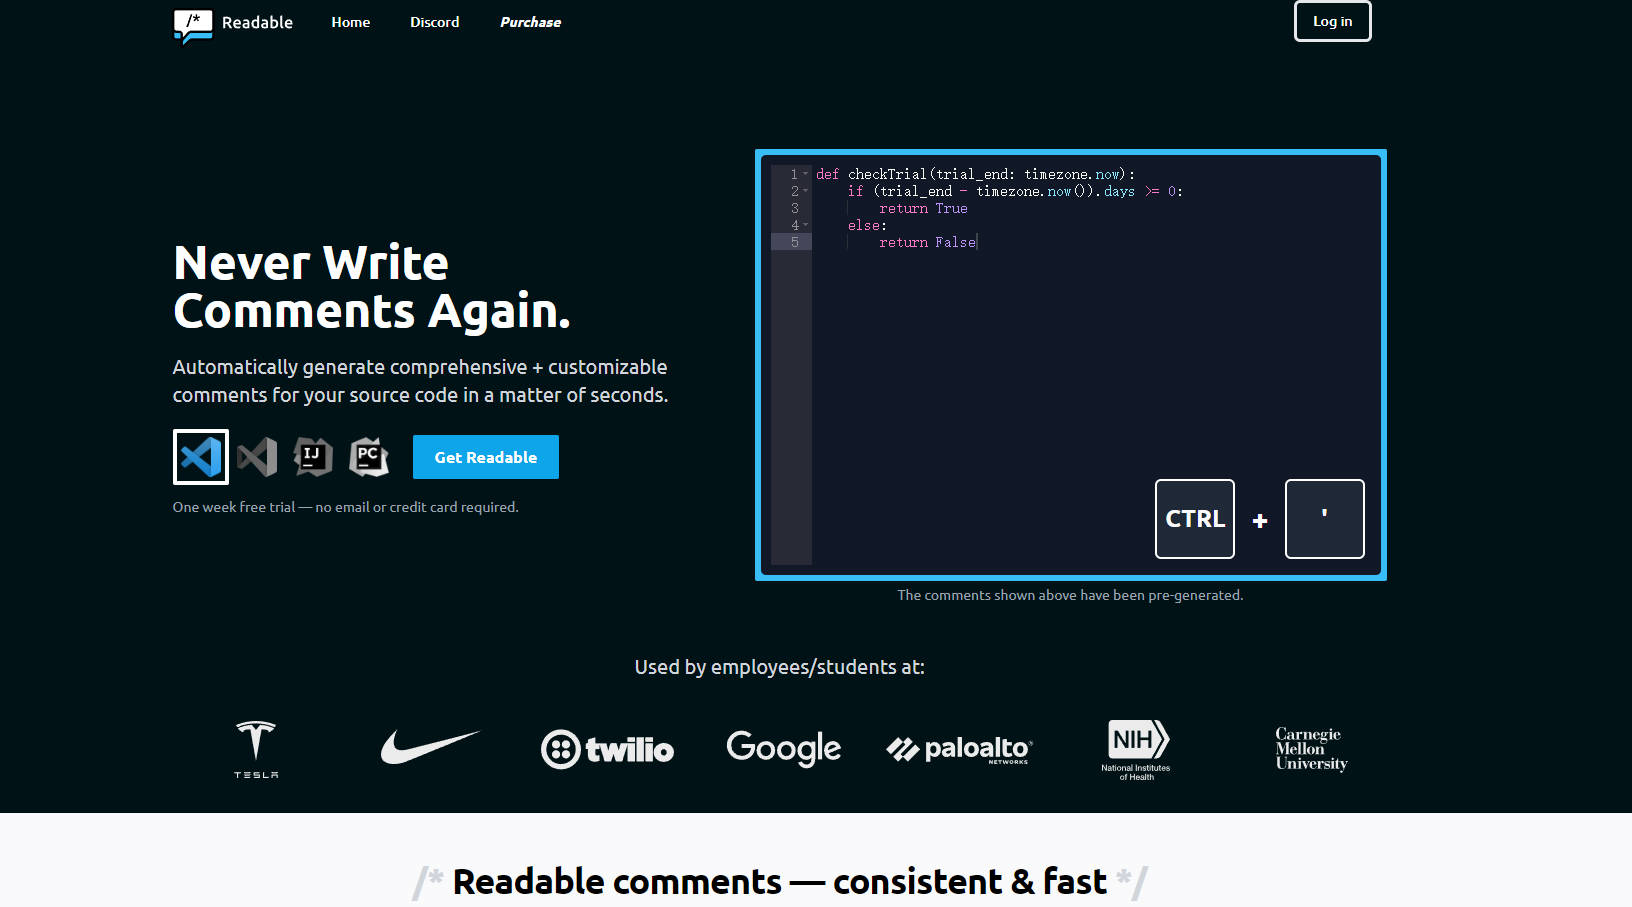Select the VS Code extension icon
The height and width of the screenshot is (907, 1632).
pos(200,456)
